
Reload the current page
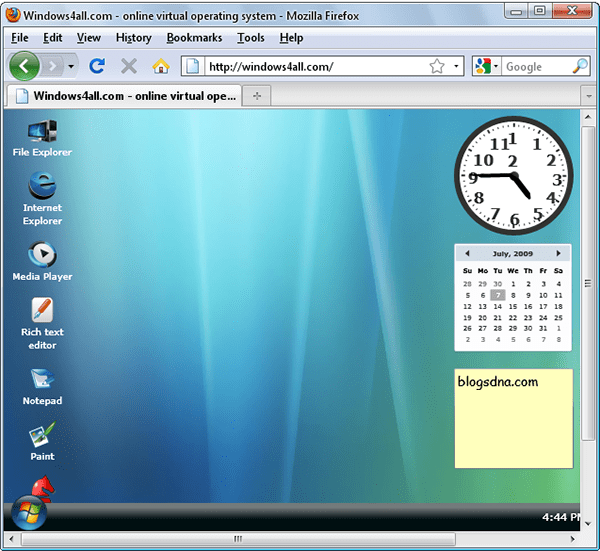click(x=97, y=66)
